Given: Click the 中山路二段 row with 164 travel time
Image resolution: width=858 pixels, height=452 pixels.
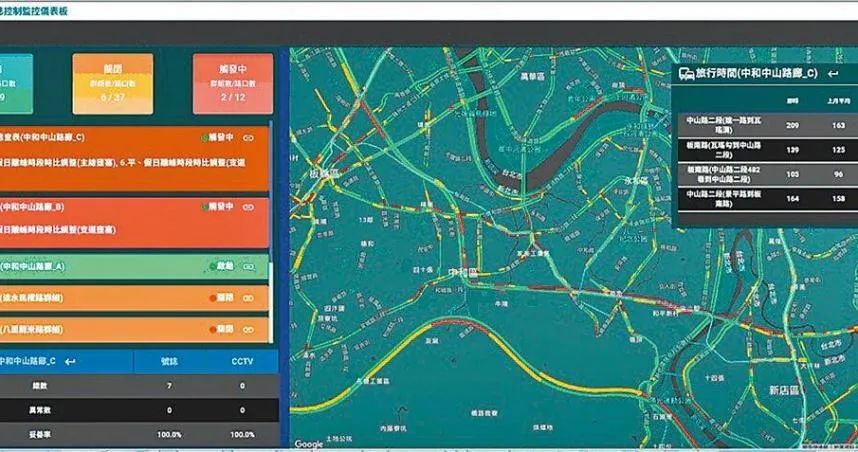Looking at the screenshot, I should [768, 199].
